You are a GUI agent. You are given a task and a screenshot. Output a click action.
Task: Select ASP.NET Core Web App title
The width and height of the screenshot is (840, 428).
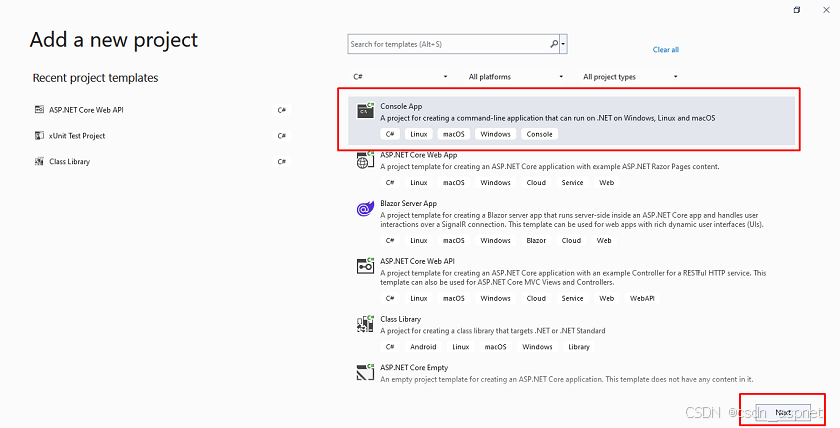click(419, 155)
